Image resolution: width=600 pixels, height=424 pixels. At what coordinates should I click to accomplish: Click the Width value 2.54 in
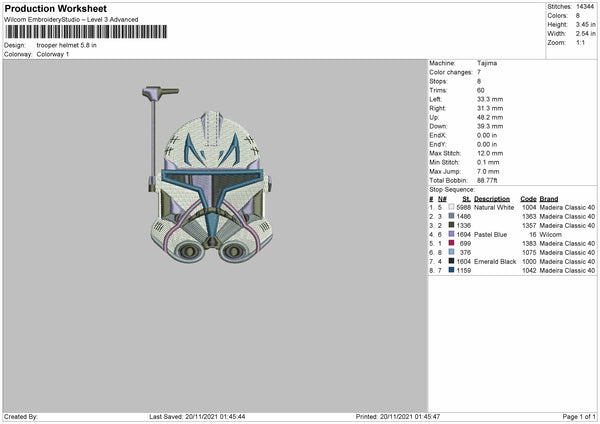tap(585, 34)
